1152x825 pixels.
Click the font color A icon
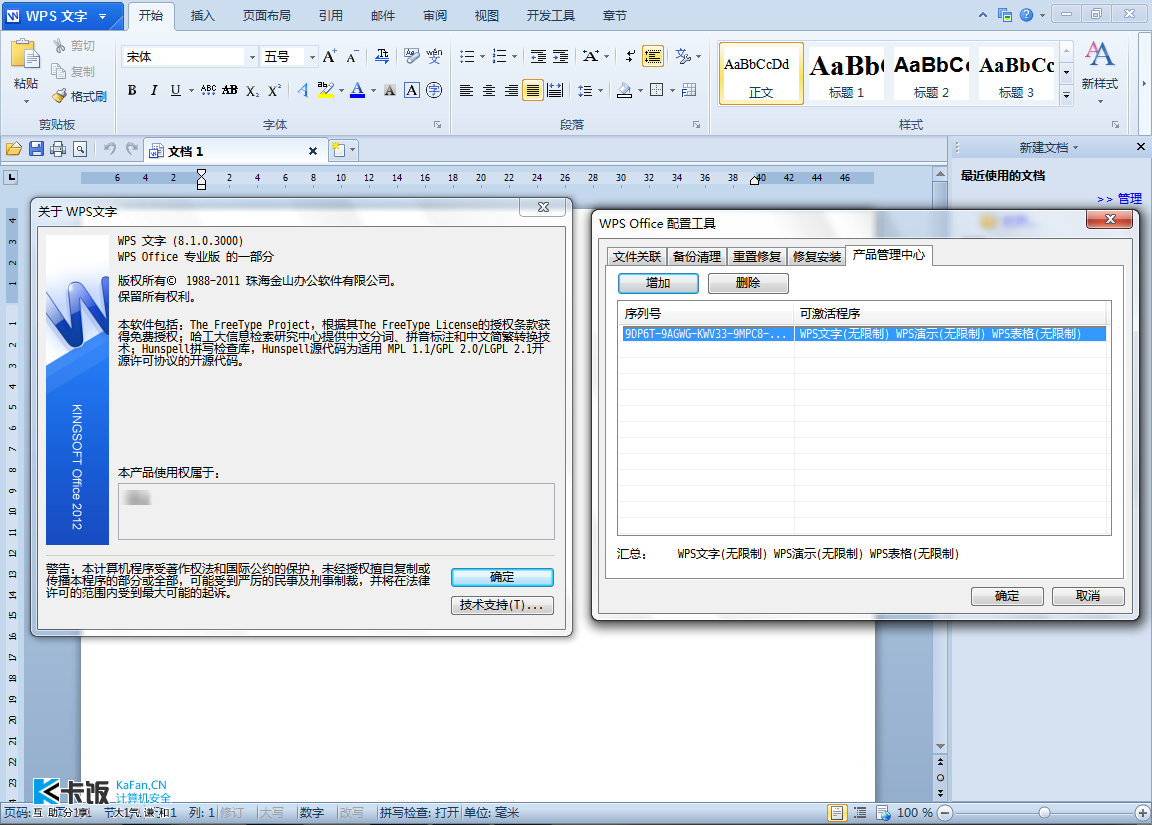click(x=357, y=90)
